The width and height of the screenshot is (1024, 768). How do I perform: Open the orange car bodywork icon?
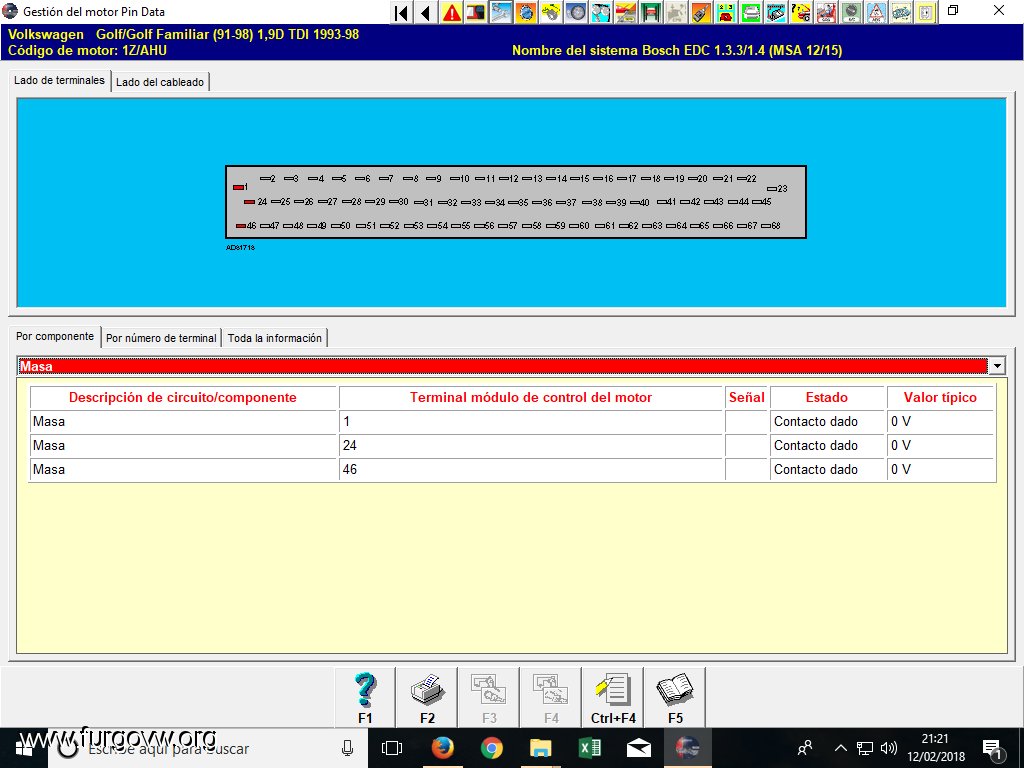coord(626,12)
